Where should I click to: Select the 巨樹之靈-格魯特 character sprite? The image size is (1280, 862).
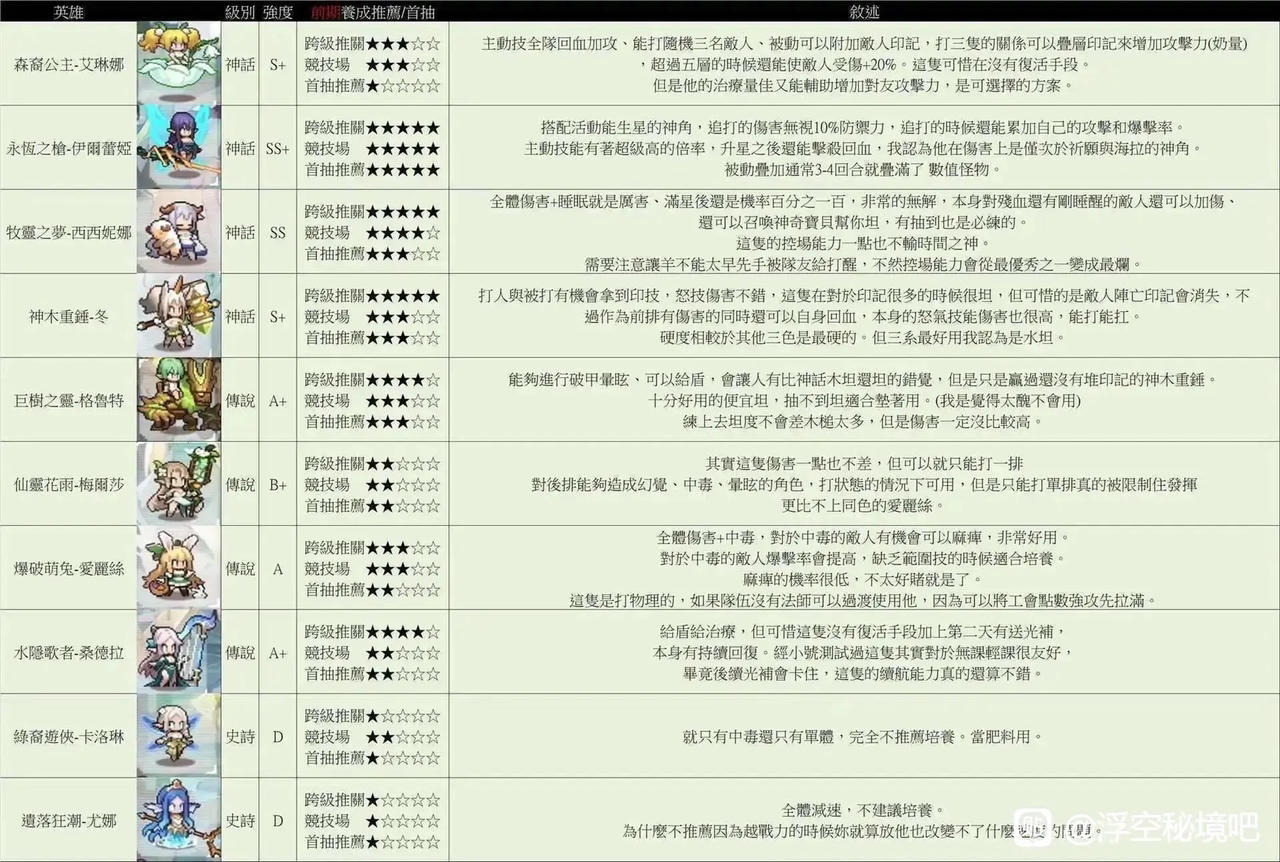[178, 400]
